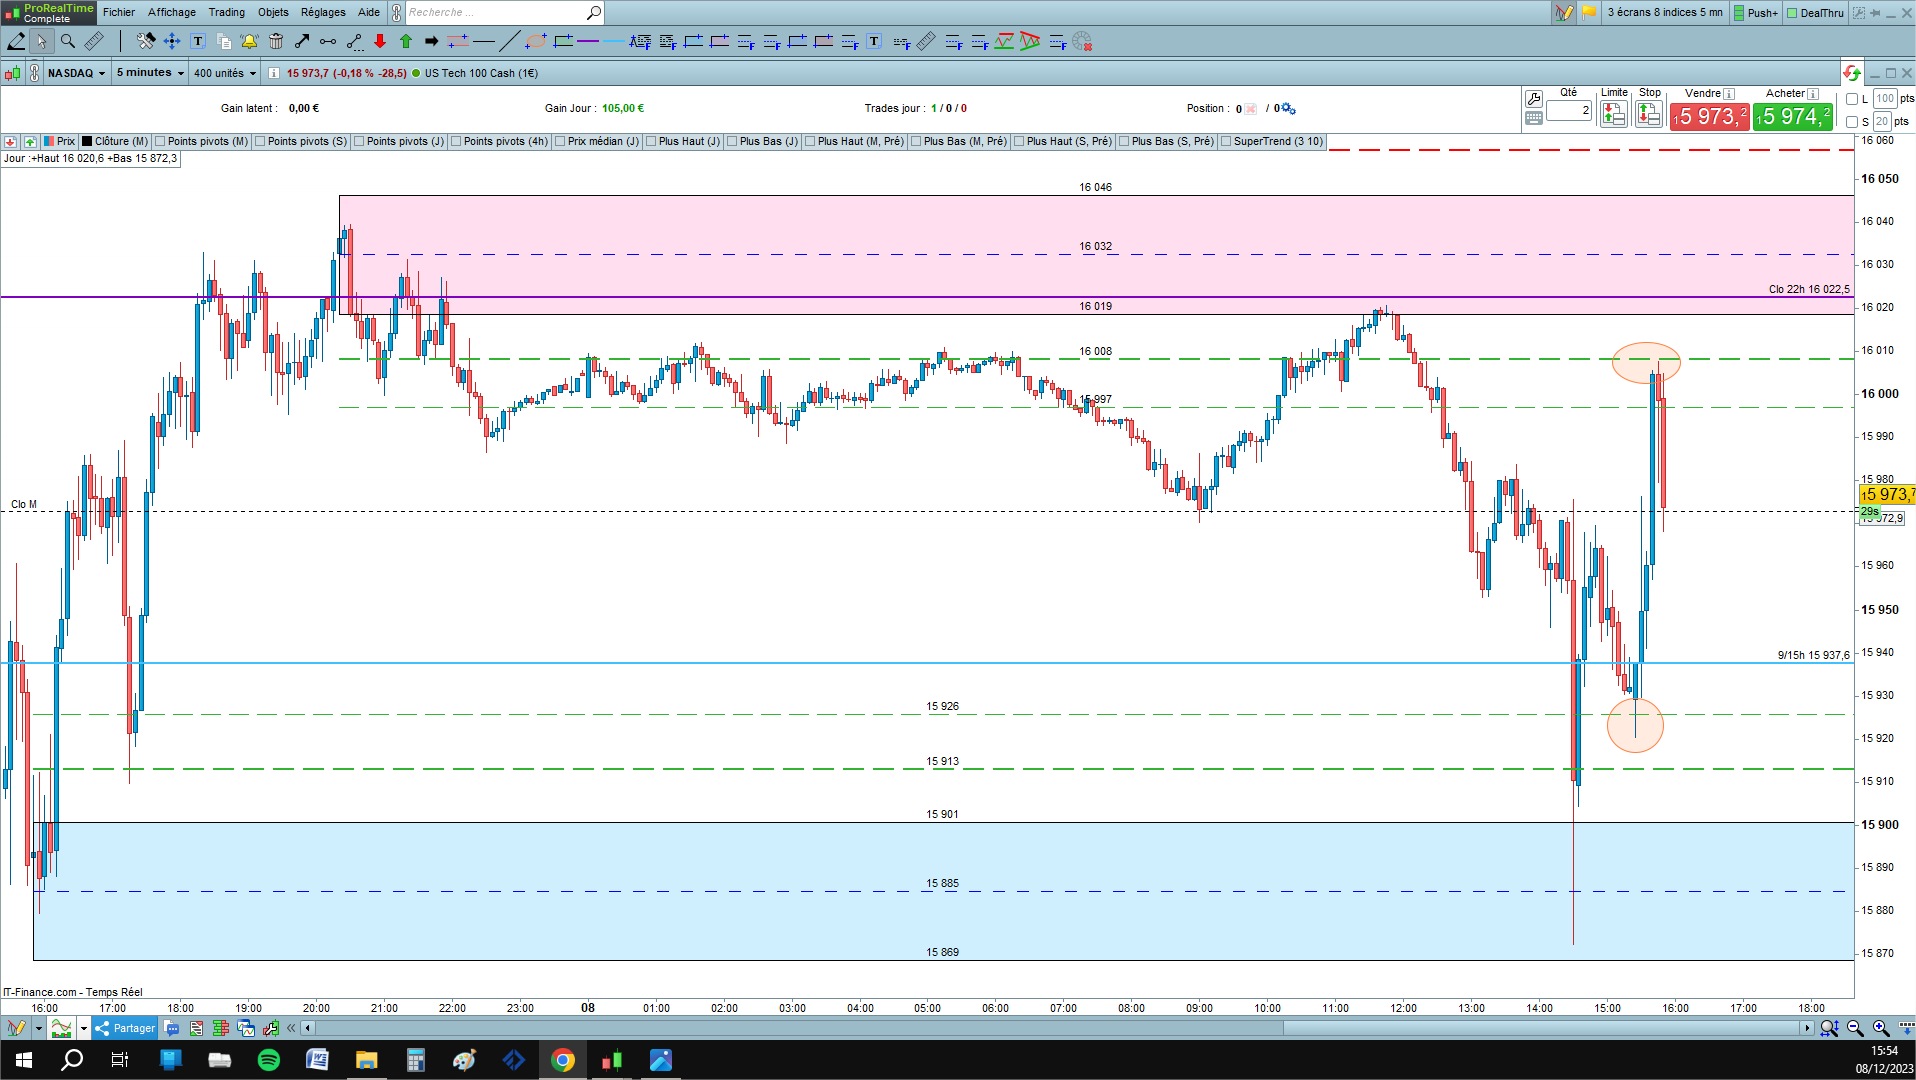
Task: Click the yellow flag icon
Action: click(1589, 13)
